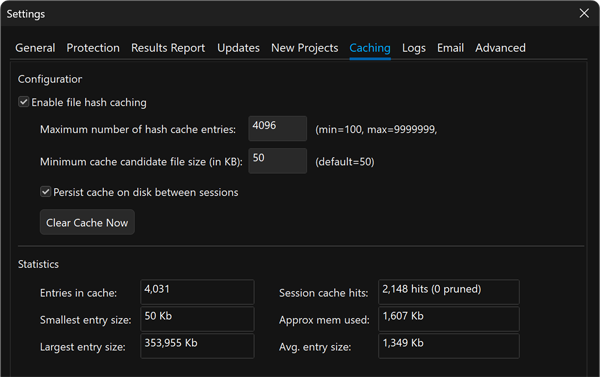Click the '(default=50)' hint text
This screenshot has height=377, width=600.
point(345,162)
